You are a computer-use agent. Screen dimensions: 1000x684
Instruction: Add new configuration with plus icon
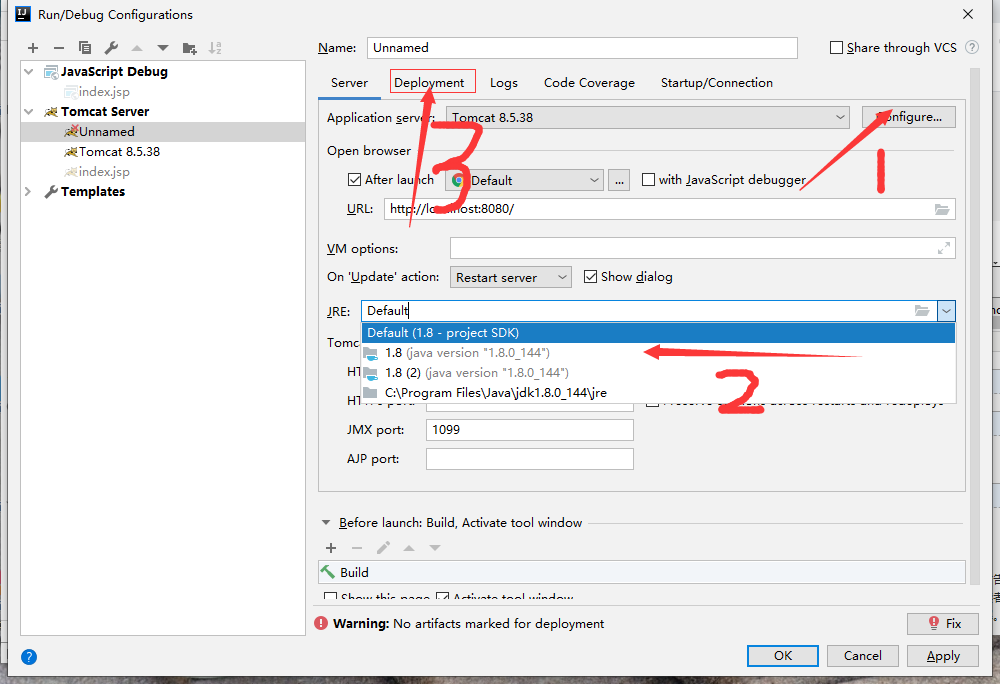(33, 48)
